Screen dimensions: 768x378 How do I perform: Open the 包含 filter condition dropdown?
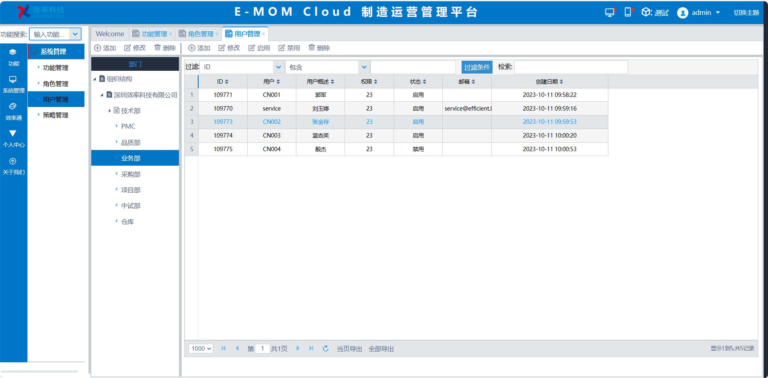364,67
